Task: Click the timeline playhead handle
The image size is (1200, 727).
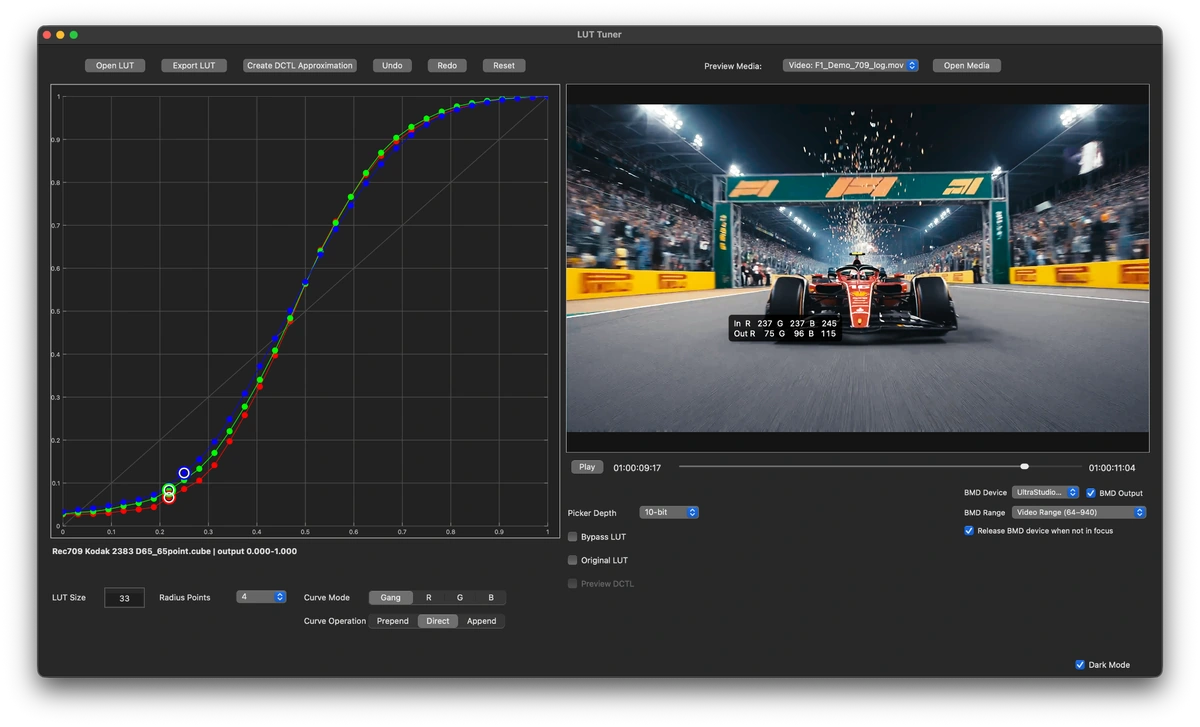Action: pyautogui.click(x=1024, y=466)
